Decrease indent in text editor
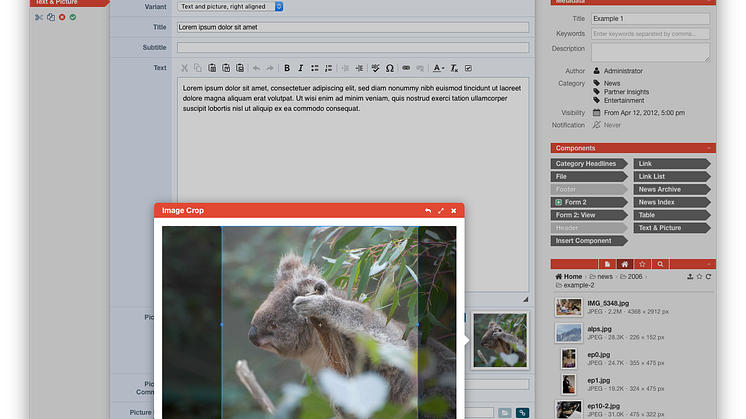This screenshot has height=419, width=746. pos(345,68)
